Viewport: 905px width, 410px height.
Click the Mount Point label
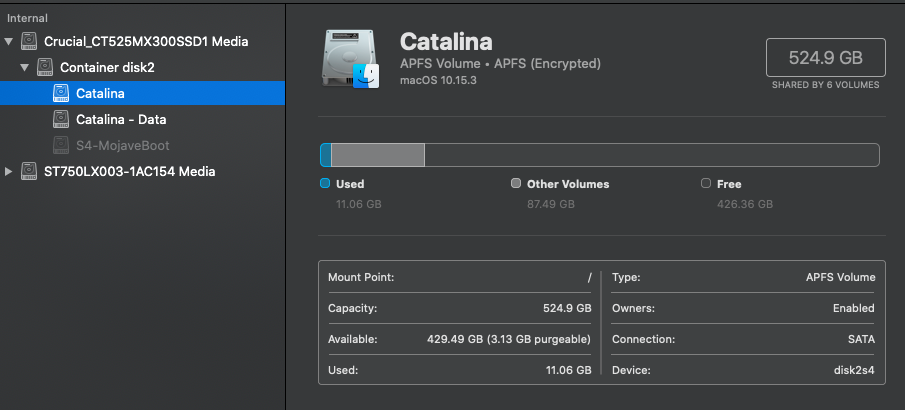click(x=361, y=277)
